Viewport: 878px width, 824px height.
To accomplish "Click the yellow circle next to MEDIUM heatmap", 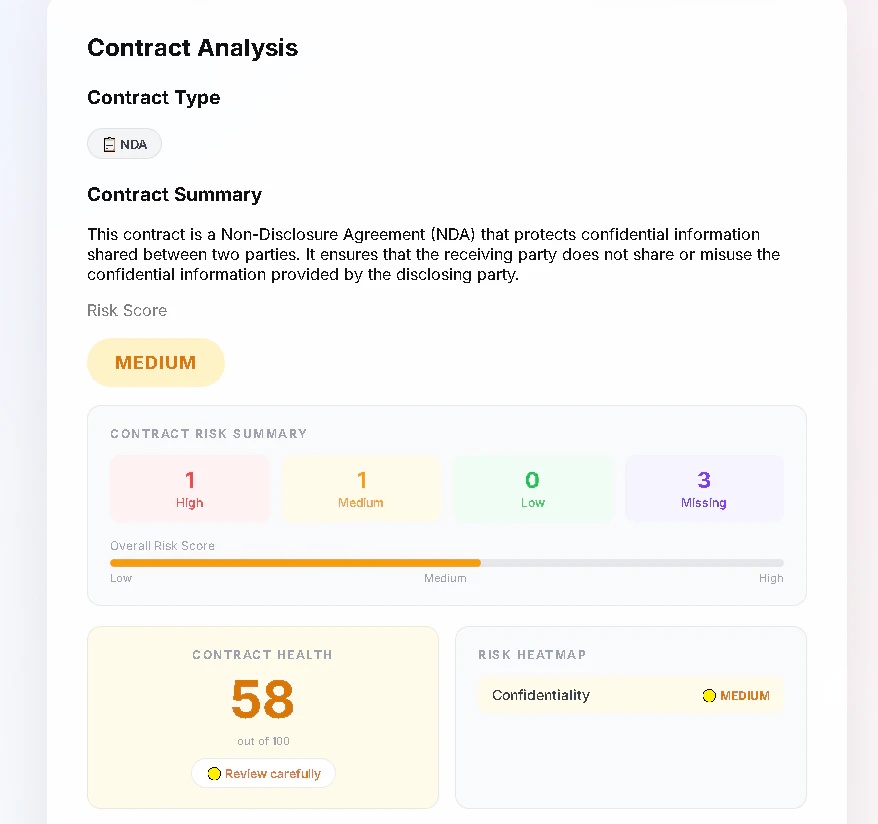I will tap(709, 695).
